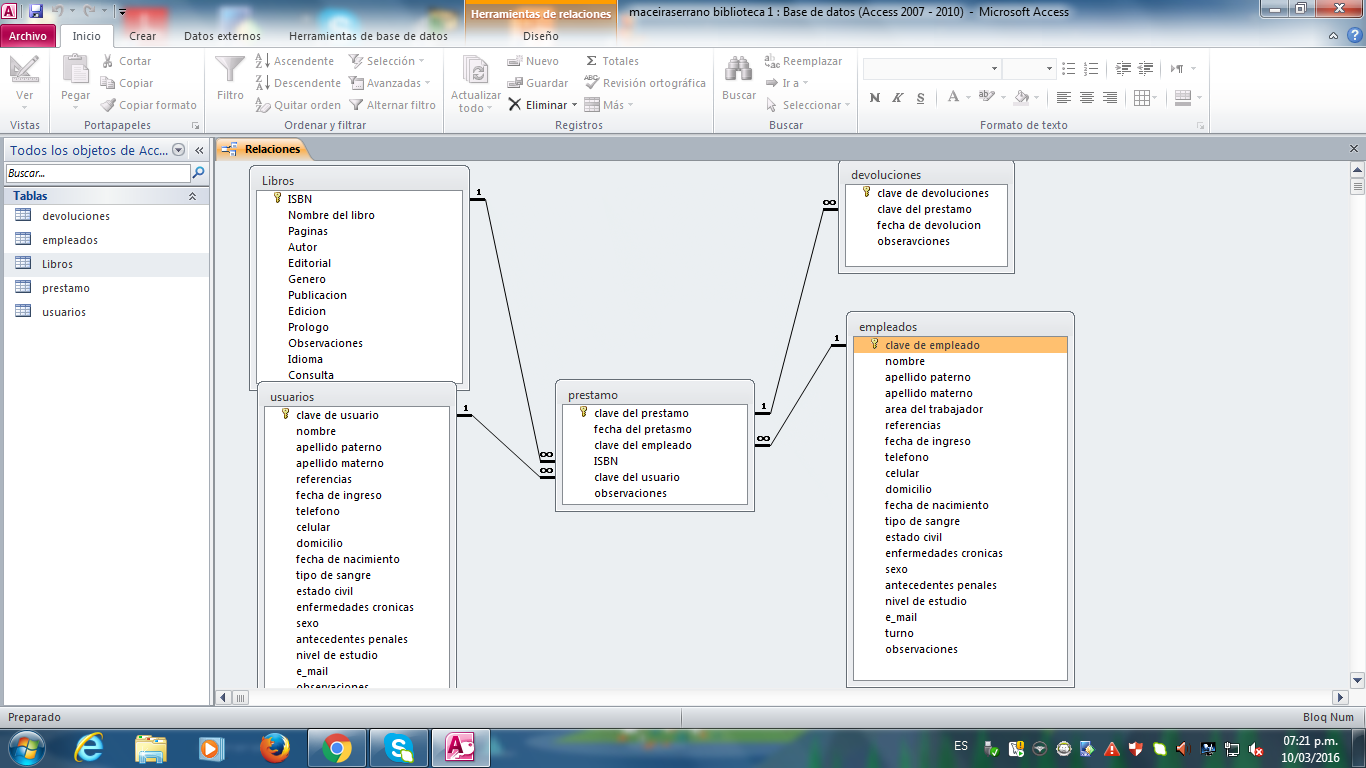The image size is (1366, 768).
Task: Open Revisión ortográfica spell check
Action: click(645, 83)
